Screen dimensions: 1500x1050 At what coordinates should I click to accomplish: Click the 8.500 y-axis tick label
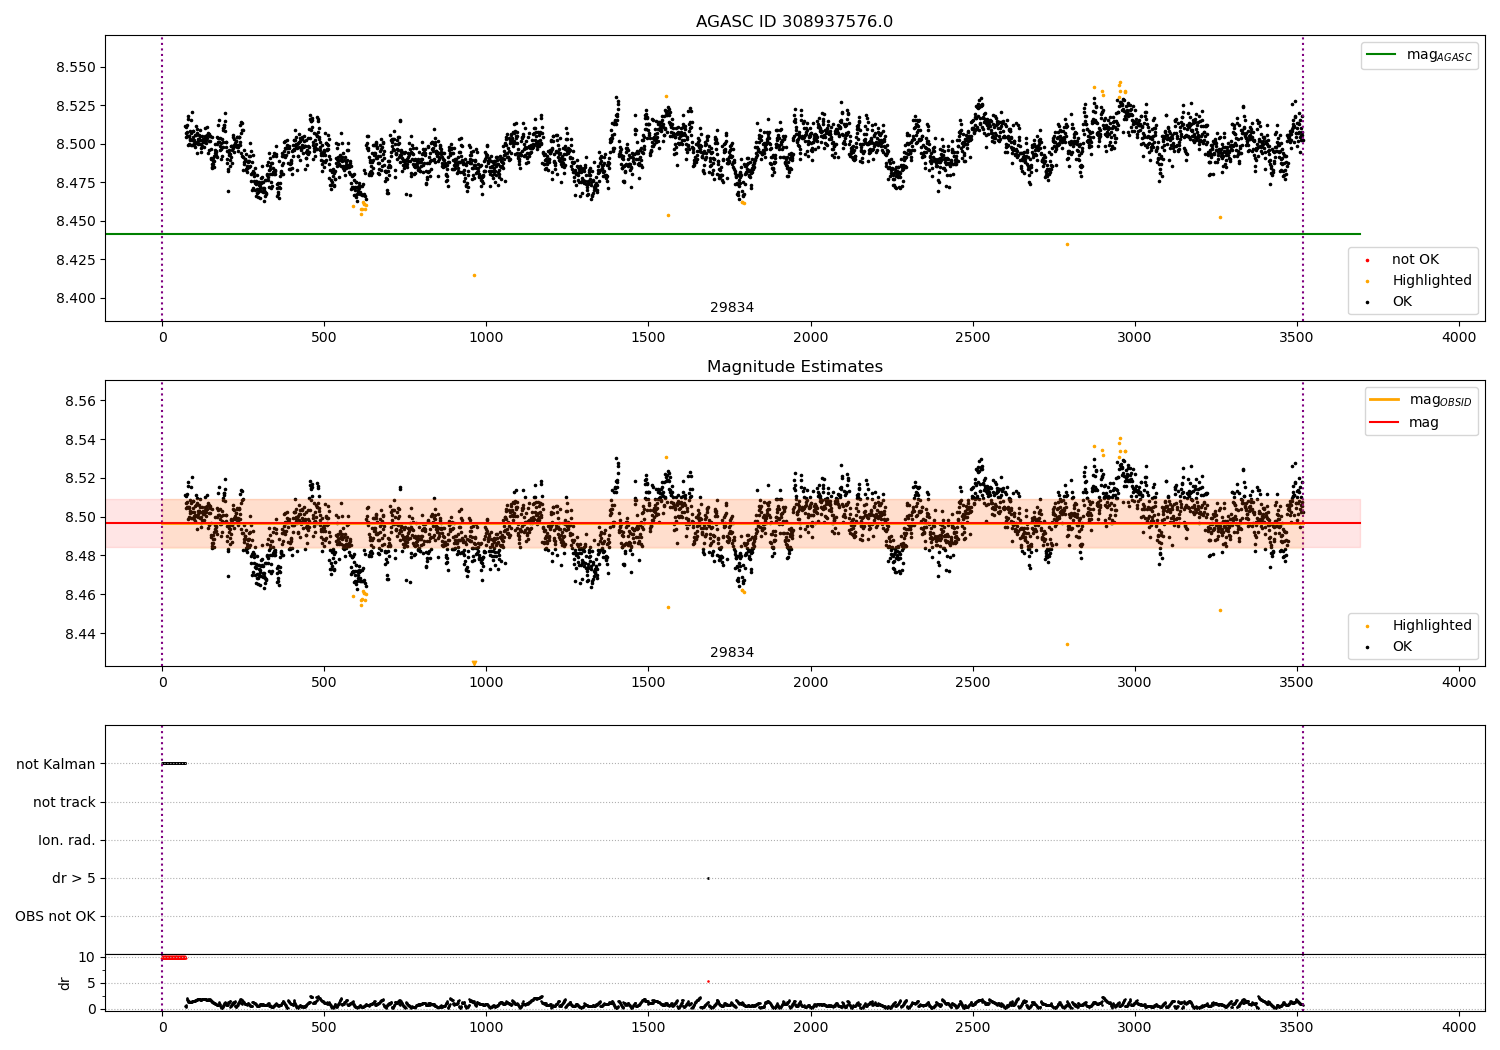(x=76, y=144)
